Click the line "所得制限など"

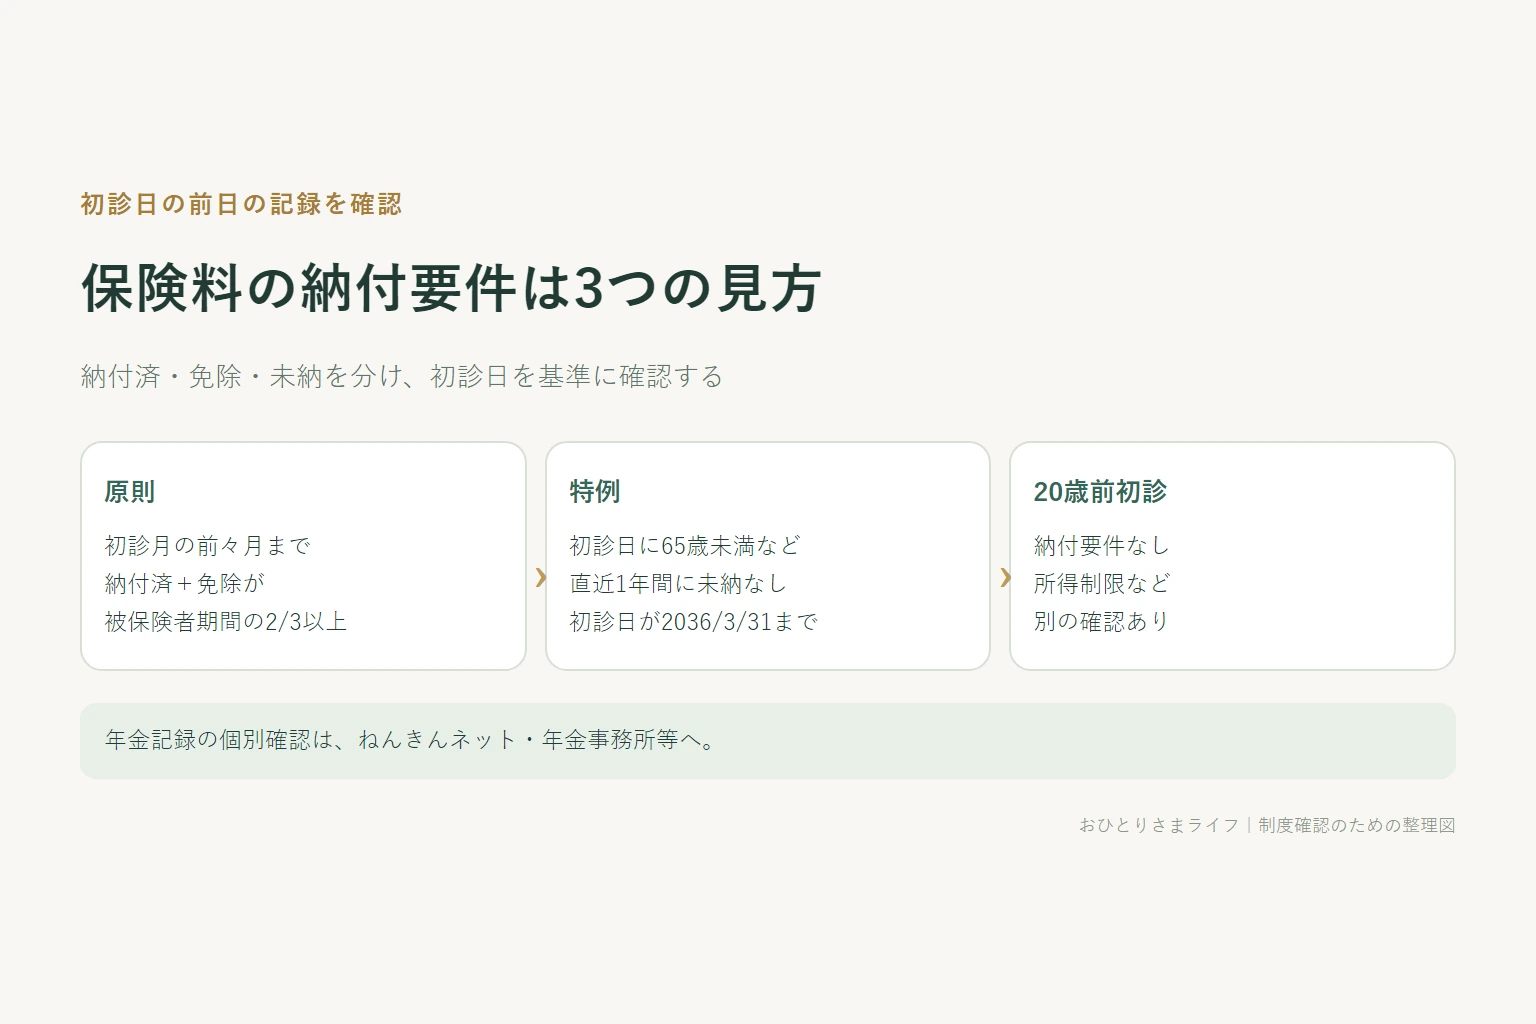pyautogui.click(x=1102, y=584)
